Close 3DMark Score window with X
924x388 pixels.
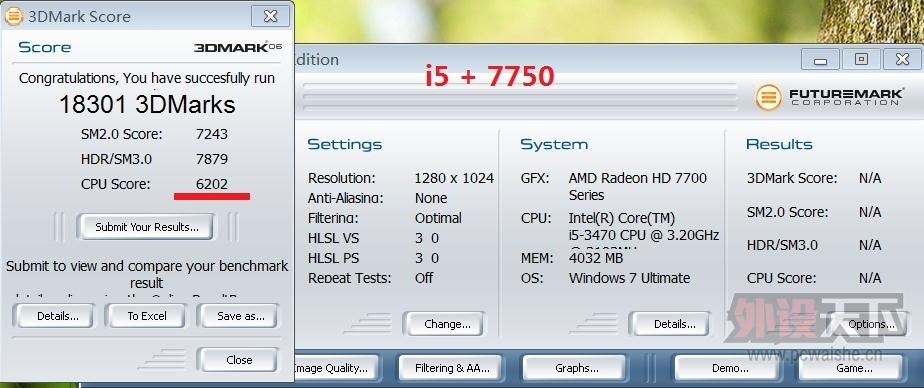point(270,16)
